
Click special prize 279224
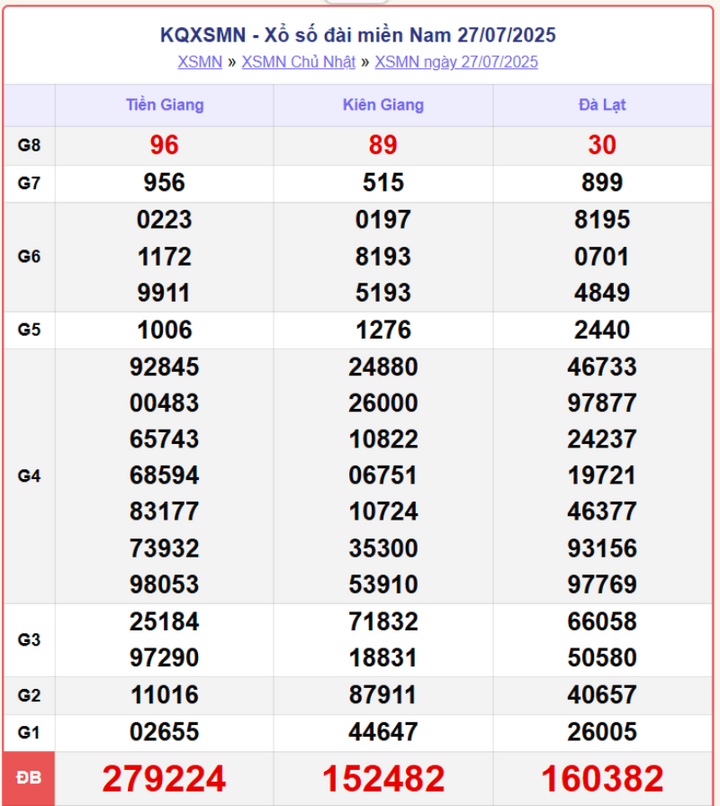pos(164,779)
